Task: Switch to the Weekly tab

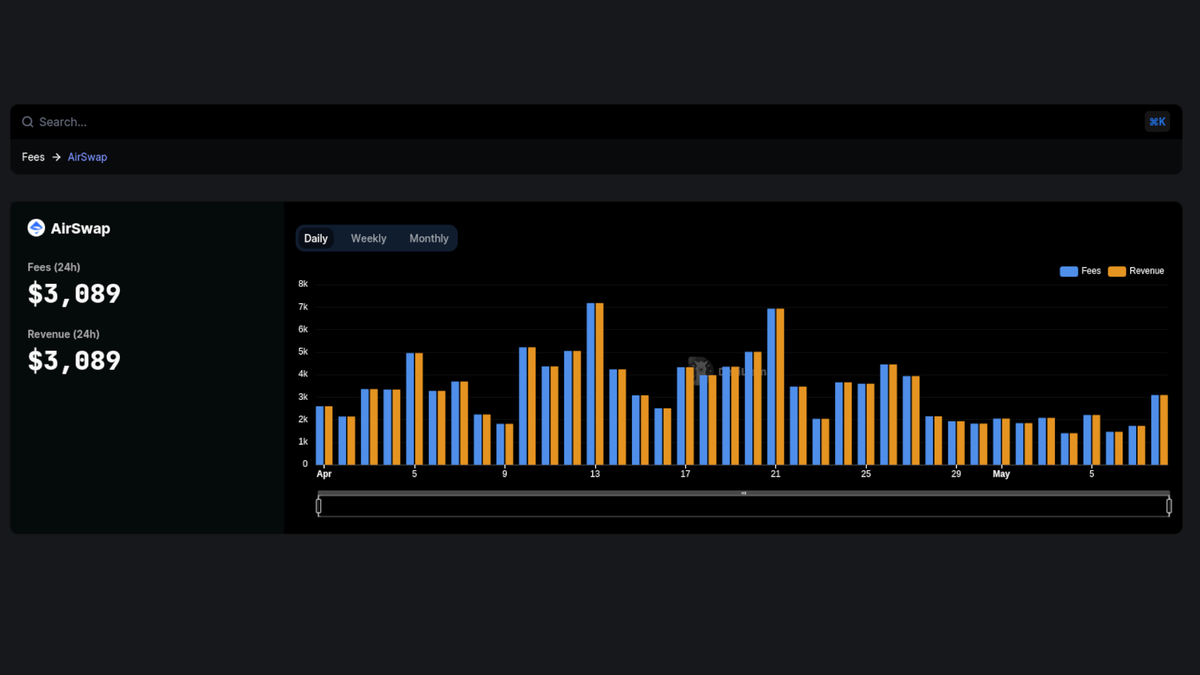Action: [x=368, y=238]
